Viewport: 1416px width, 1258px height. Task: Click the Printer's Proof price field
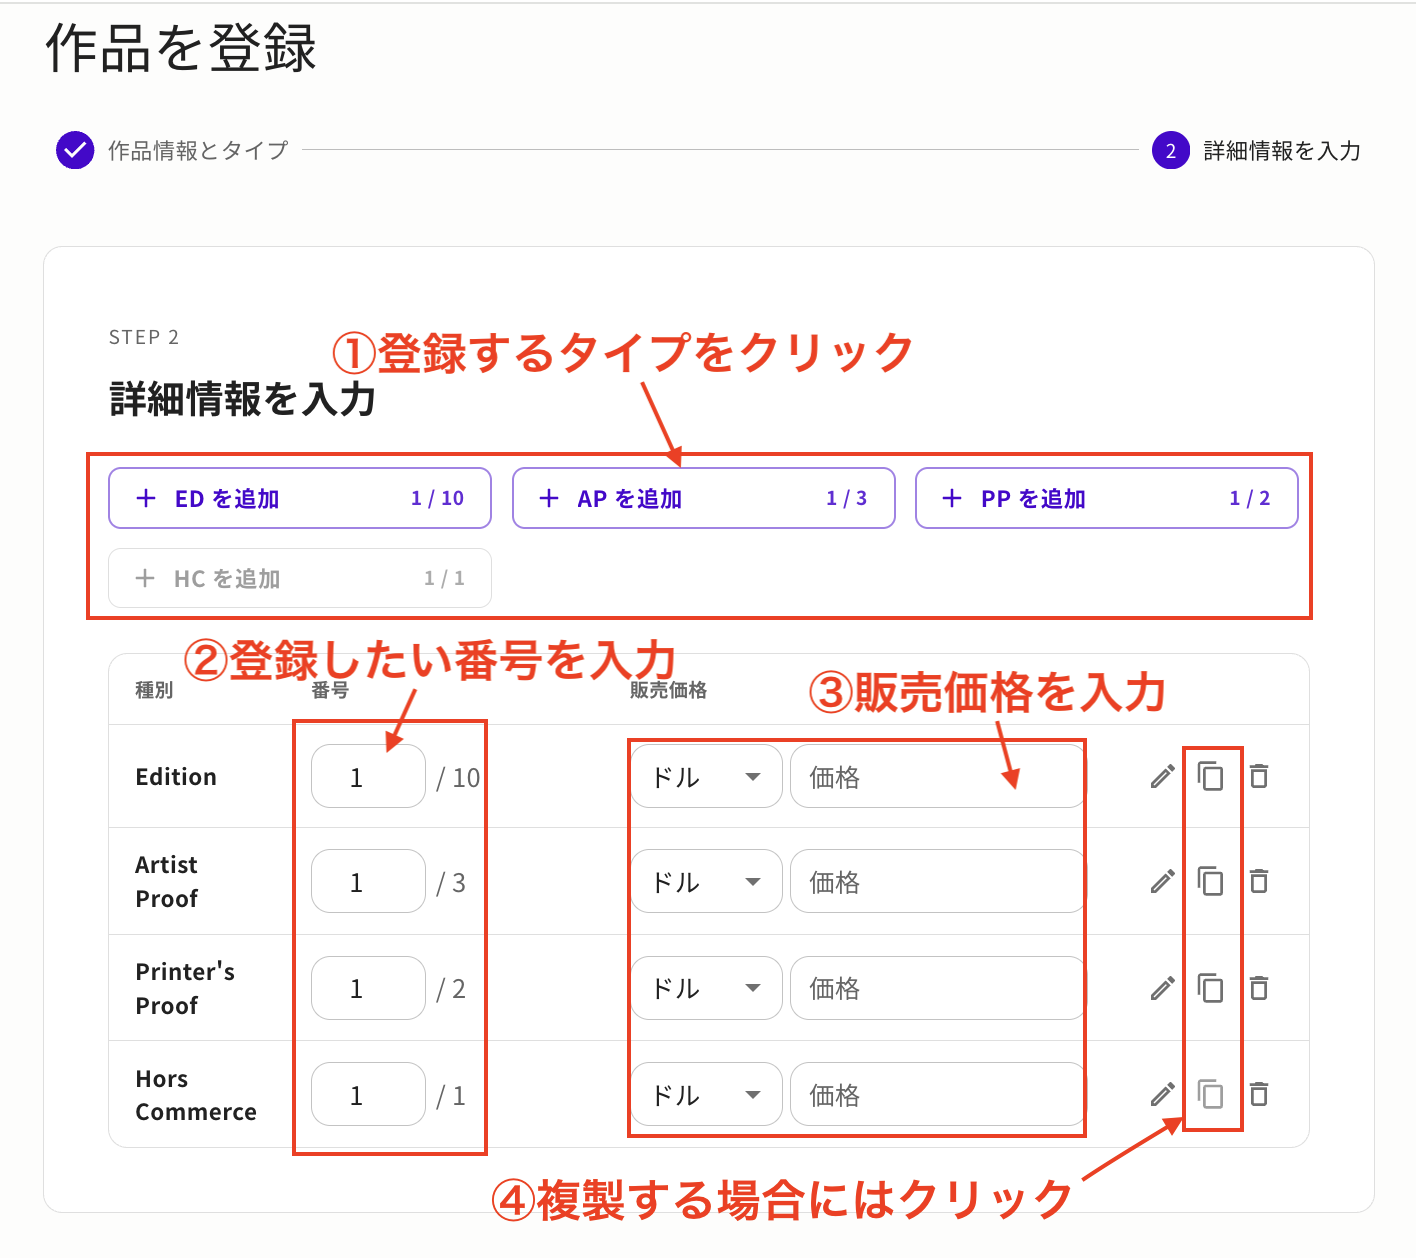pyautogui.click(x=938, y=988)
